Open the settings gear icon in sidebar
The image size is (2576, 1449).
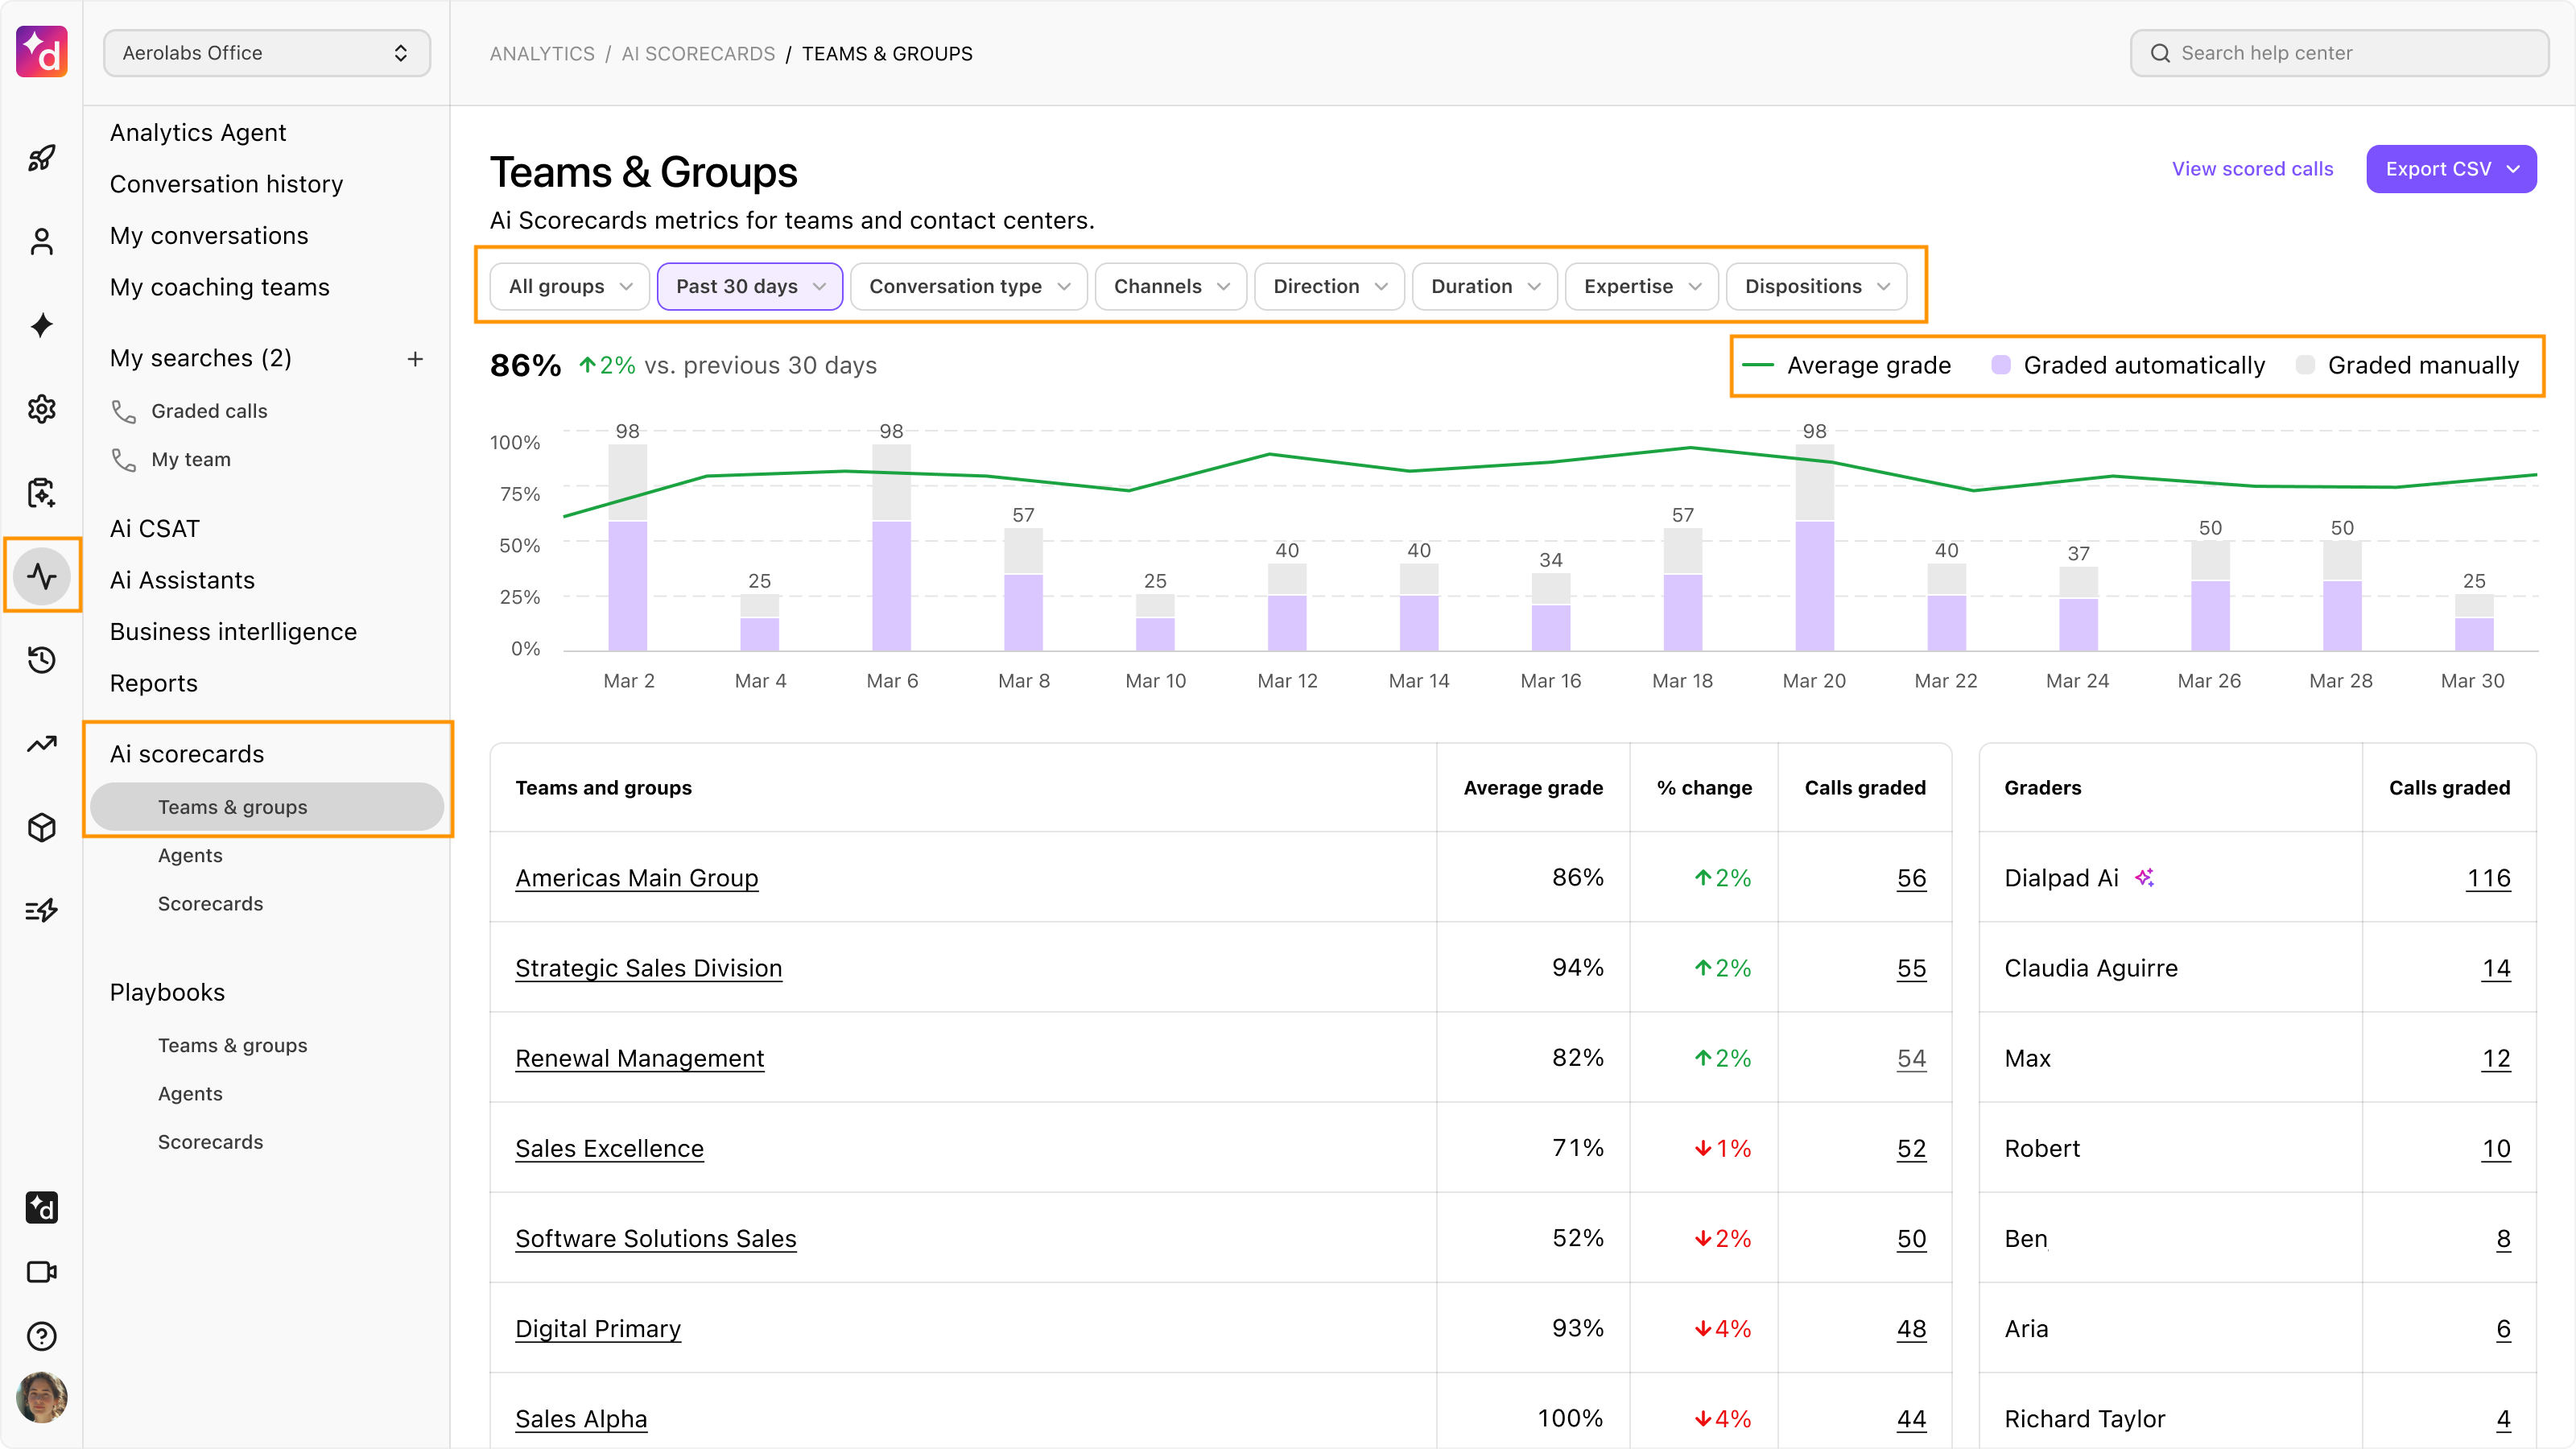click(41, 409)
